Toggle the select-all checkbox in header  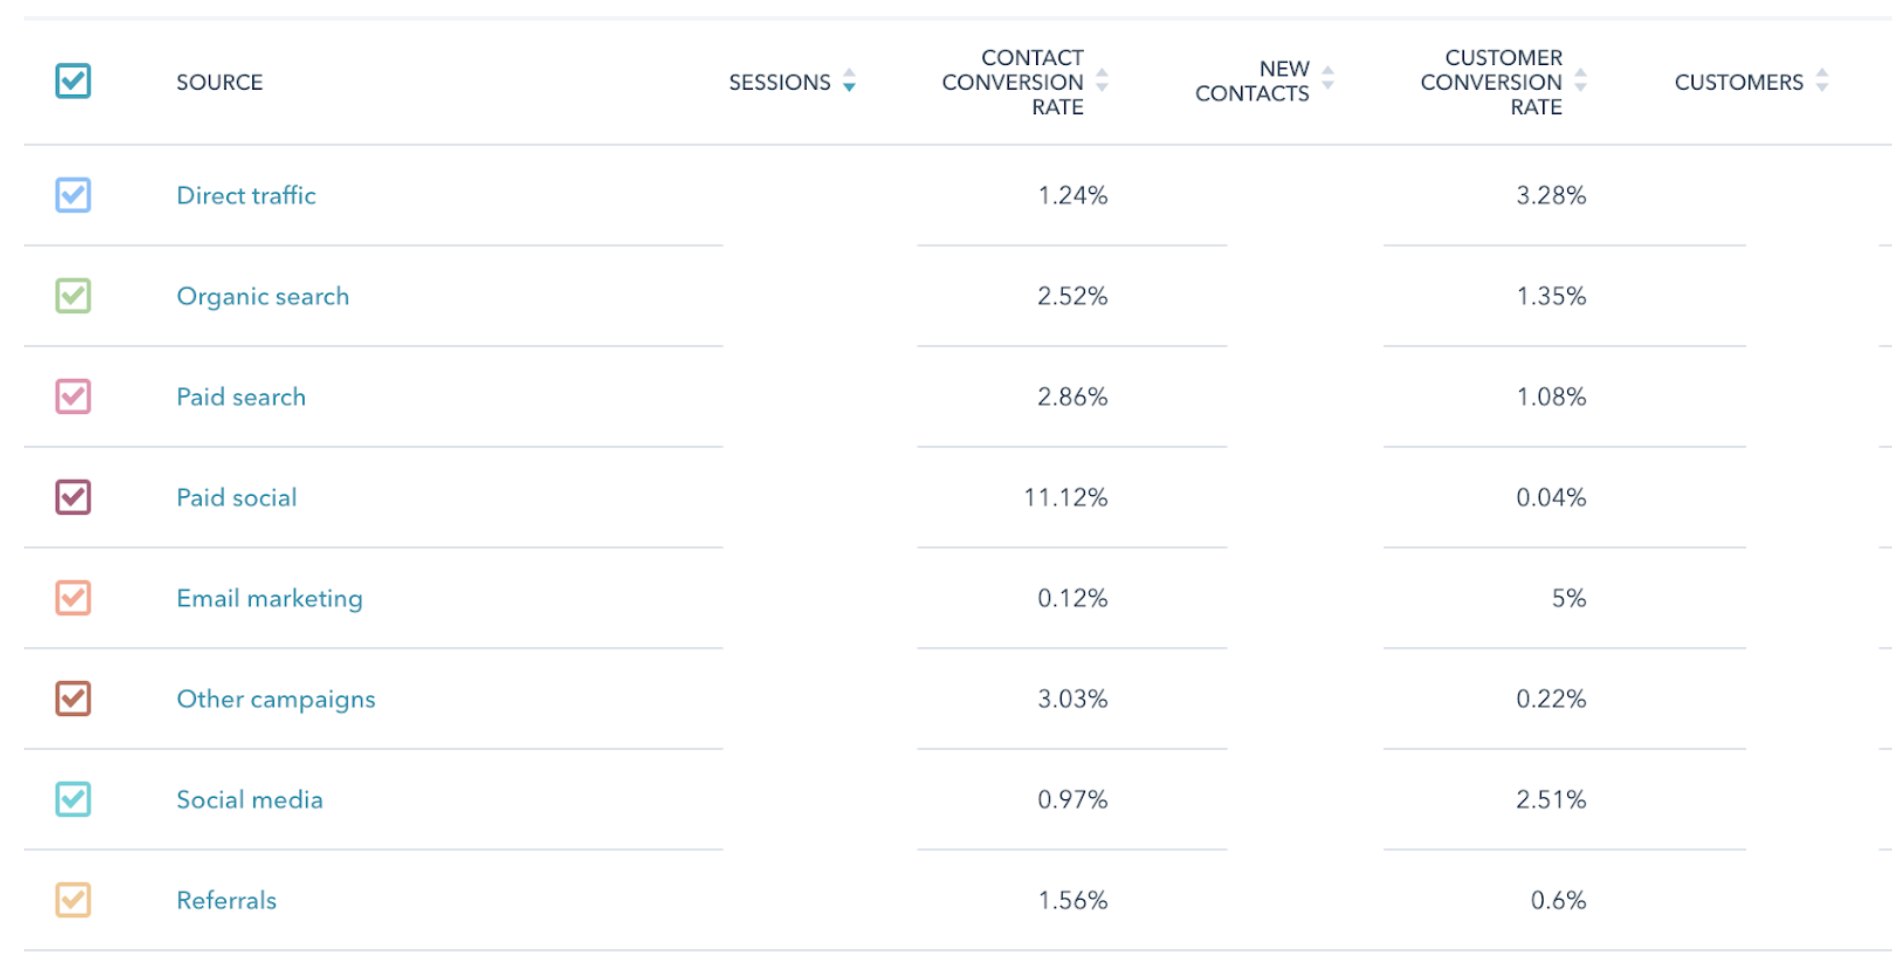click(71, 80)
